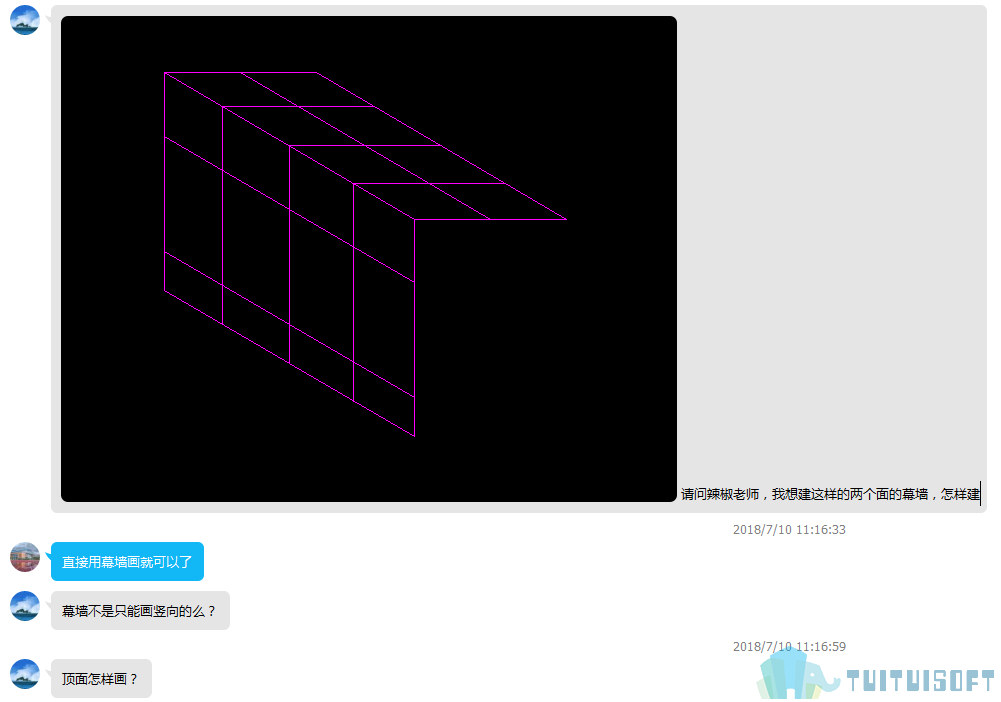
Task: Select the blue bubble 直接用幕墙画就可以了
Action: click(127, 562)
